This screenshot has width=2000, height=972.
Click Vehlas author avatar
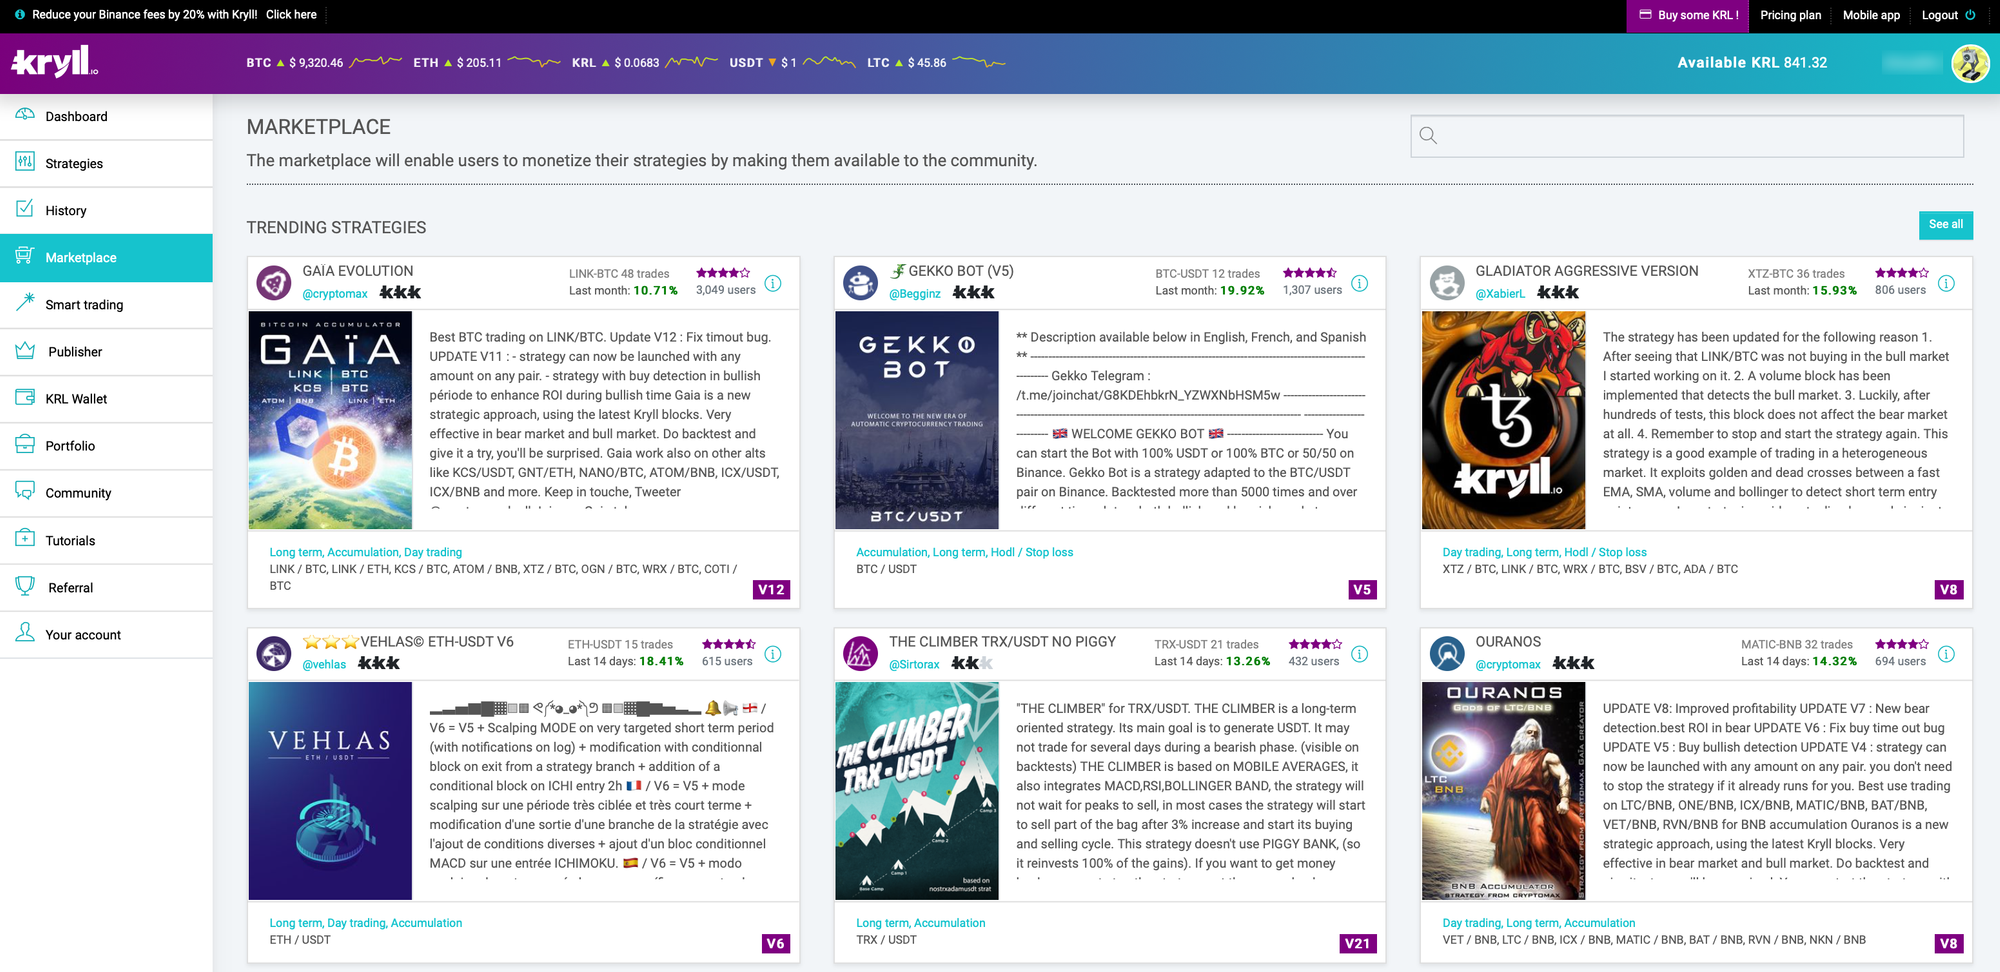pos(274,654)
